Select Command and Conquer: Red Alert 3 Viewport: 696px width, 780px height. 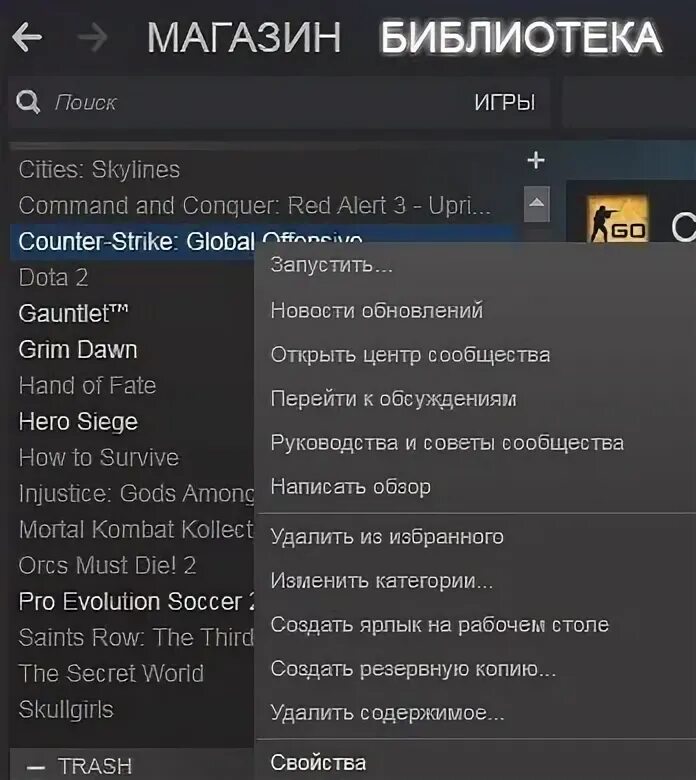click(x=255, y=205)
